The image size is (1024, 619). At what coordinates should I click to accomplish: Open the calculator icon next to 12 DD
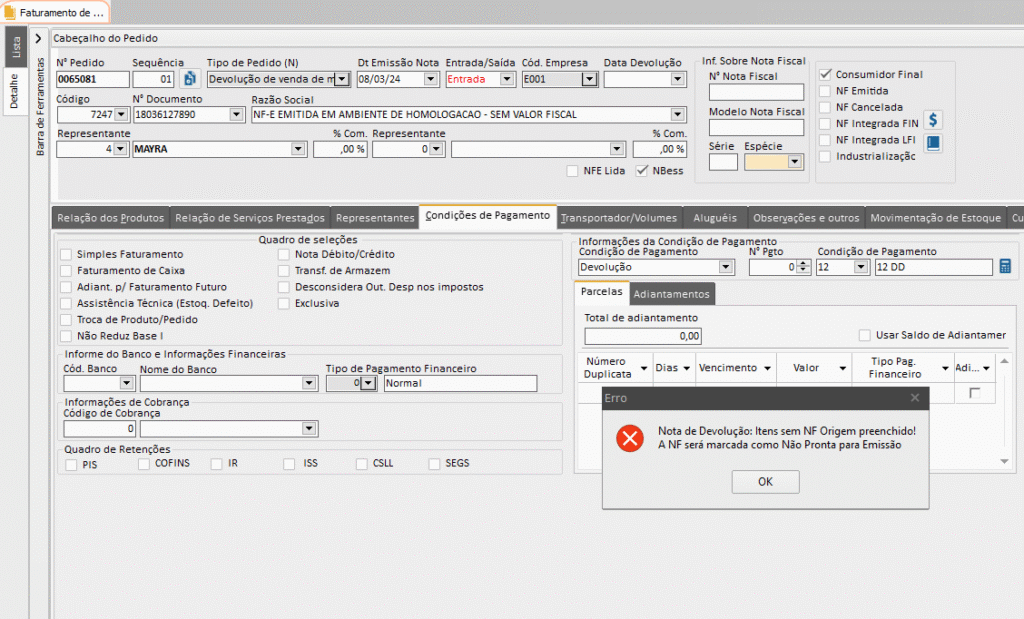point(1005,266)
